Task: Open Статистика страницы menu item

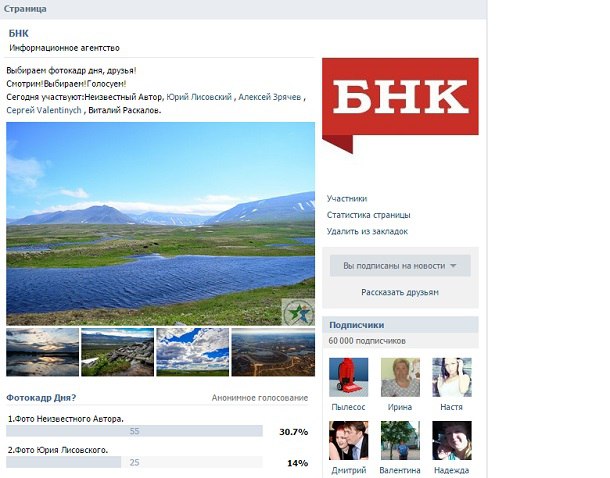Action: click(x=368, y=215)
